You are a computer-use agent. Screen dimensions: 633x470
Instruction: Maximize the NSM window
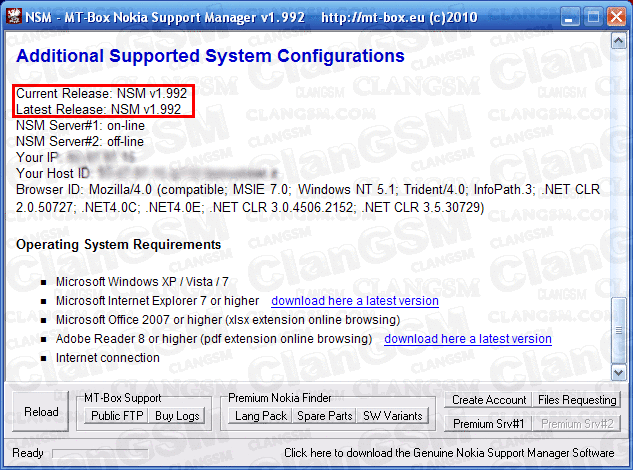click(593, 17)
